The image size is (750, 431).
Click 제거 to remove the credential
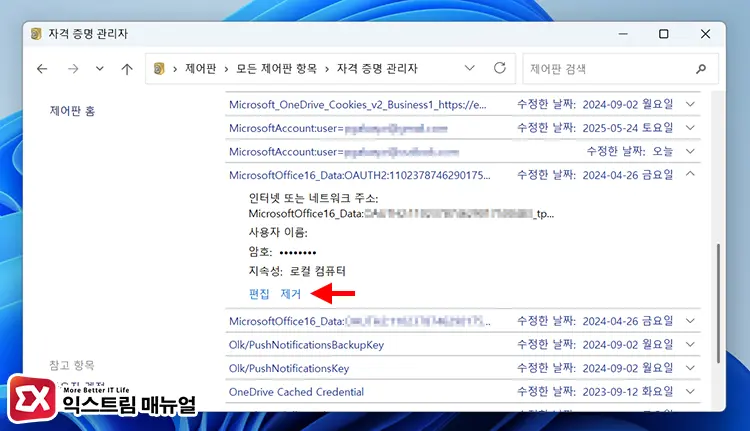pos(291,294)
